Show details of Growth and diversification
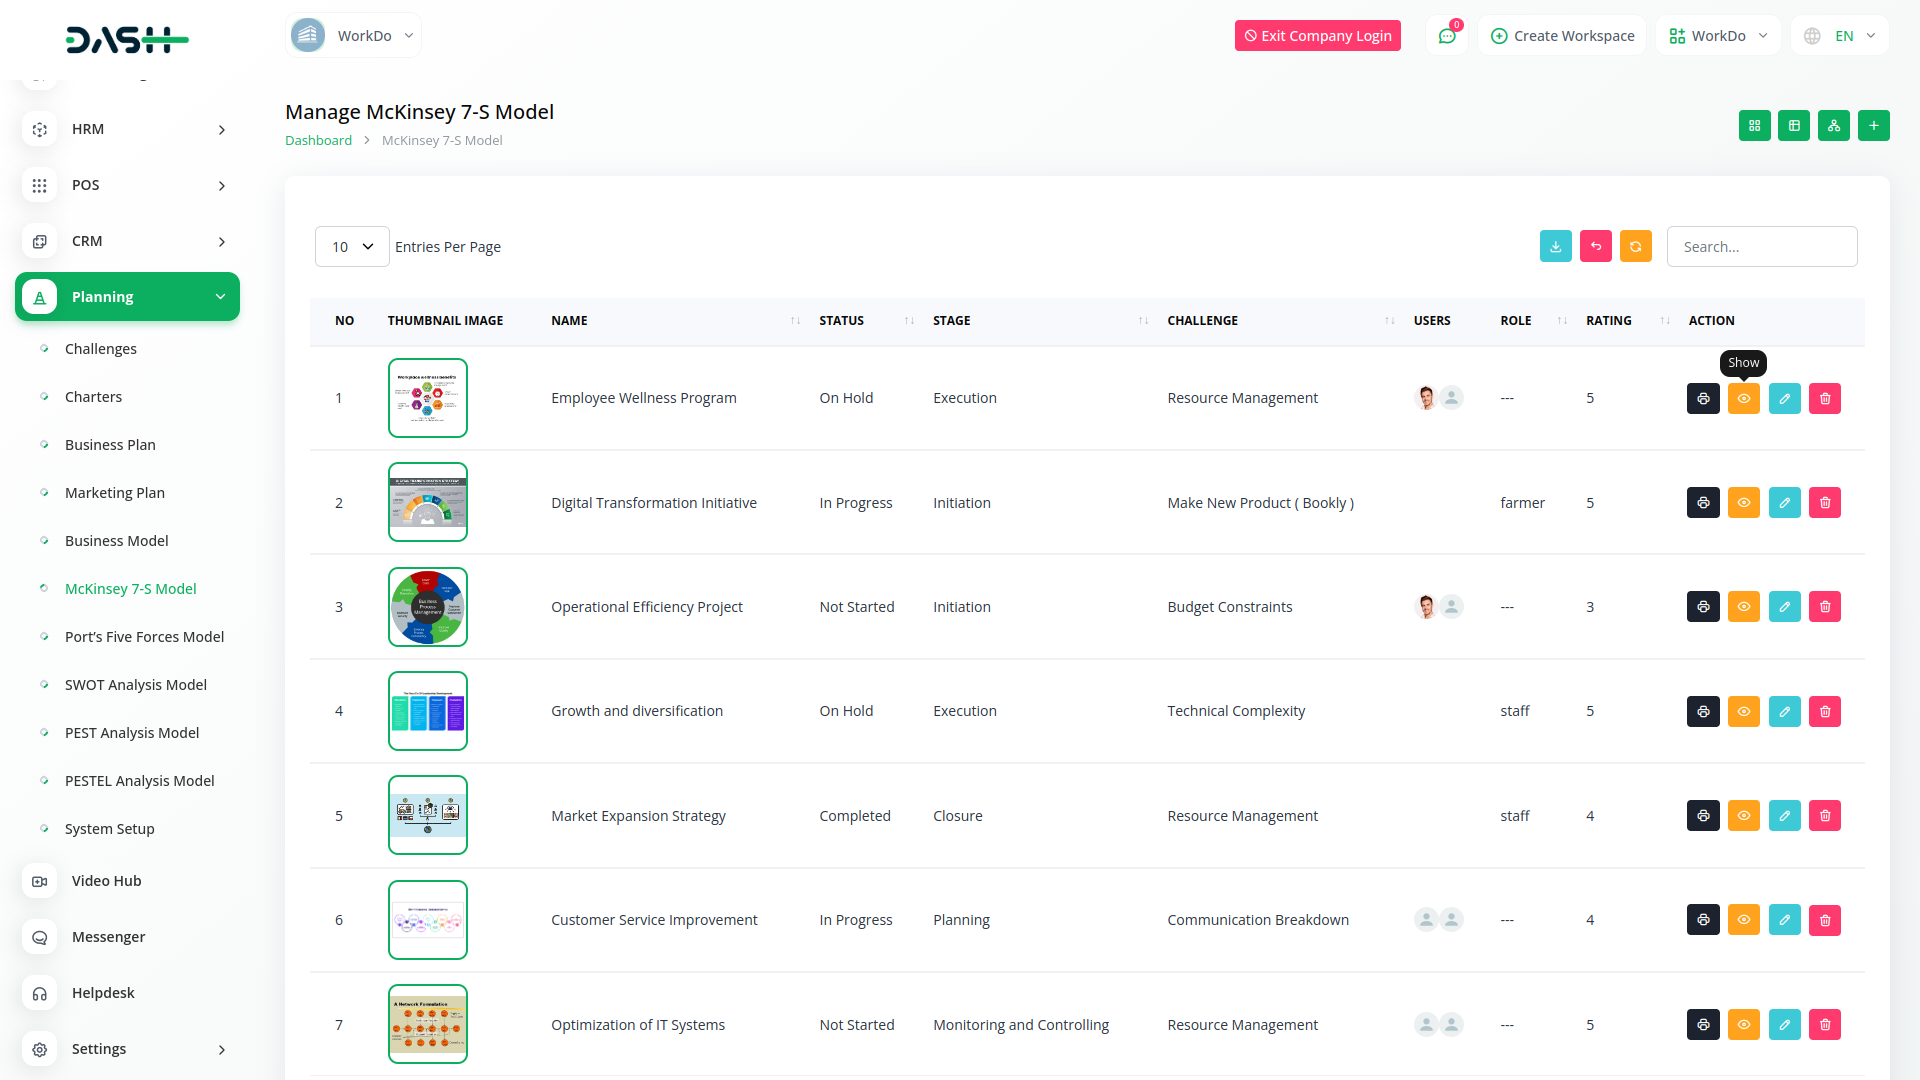This screenshot has height=1080, width=1920. [x=1743, y=711]
